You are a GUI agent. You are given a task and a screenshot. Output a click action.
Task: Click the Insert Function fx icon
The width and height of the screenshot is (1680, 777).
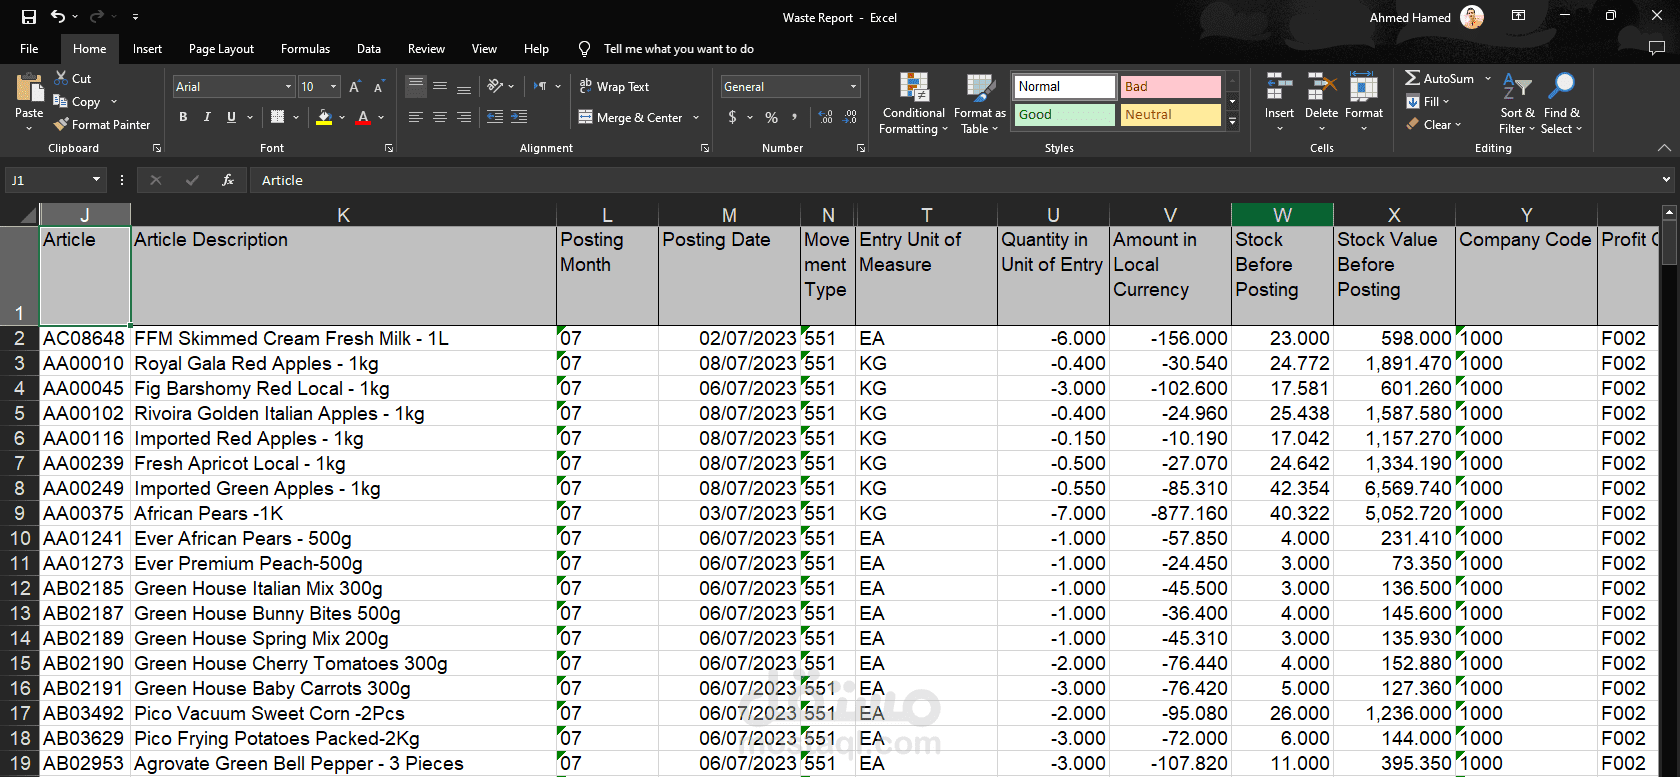tap(228, 180)
